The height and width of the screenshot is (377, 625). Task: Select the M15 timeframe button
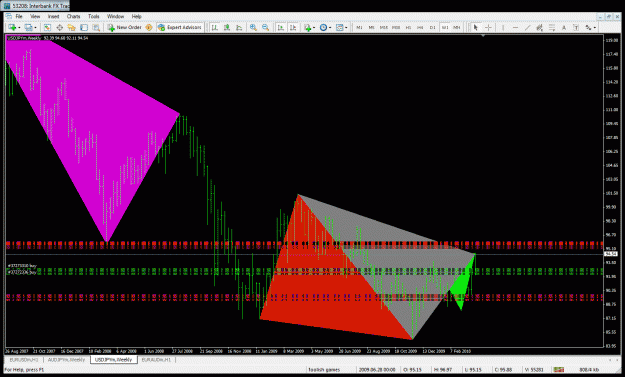click(x=383, y=27)
